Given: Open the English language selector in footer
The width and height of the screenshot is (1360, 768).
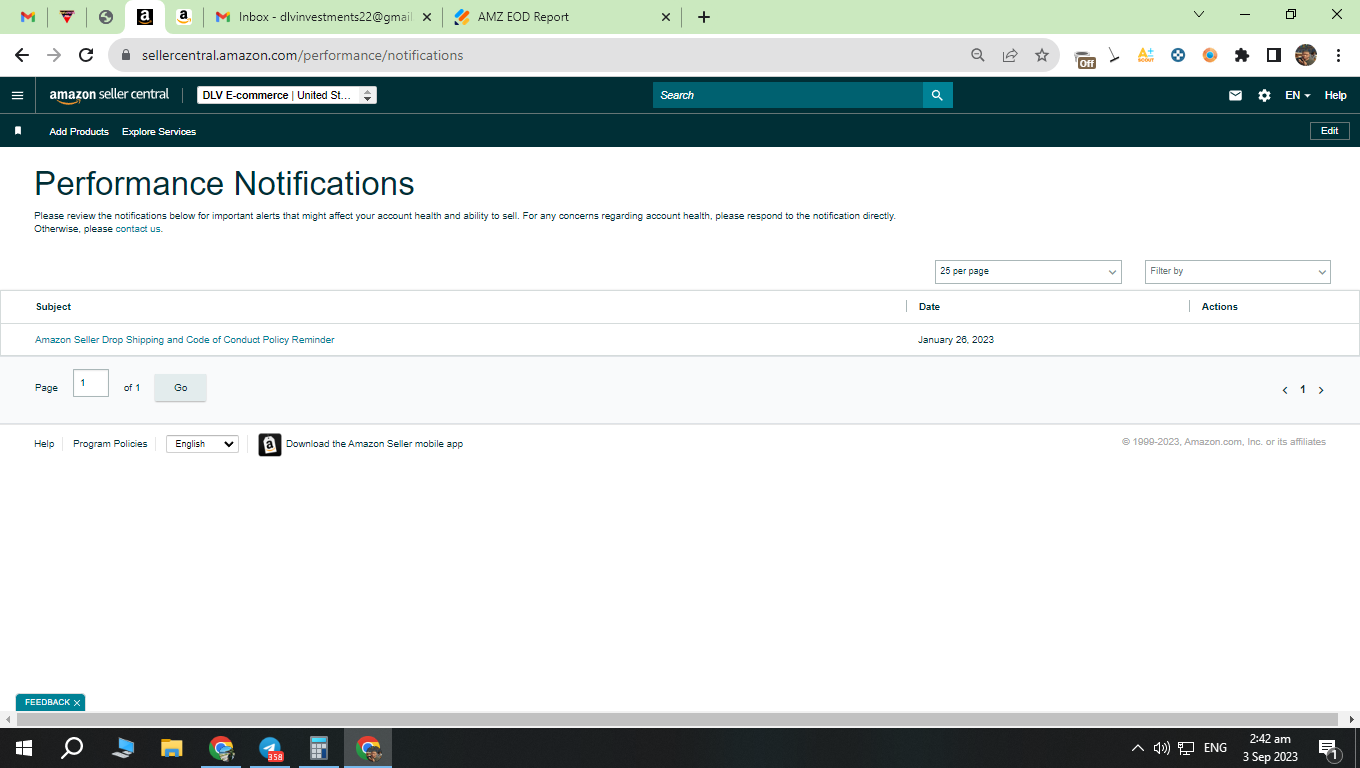Looking at the screenshot, I should click(x=202, y=444).
